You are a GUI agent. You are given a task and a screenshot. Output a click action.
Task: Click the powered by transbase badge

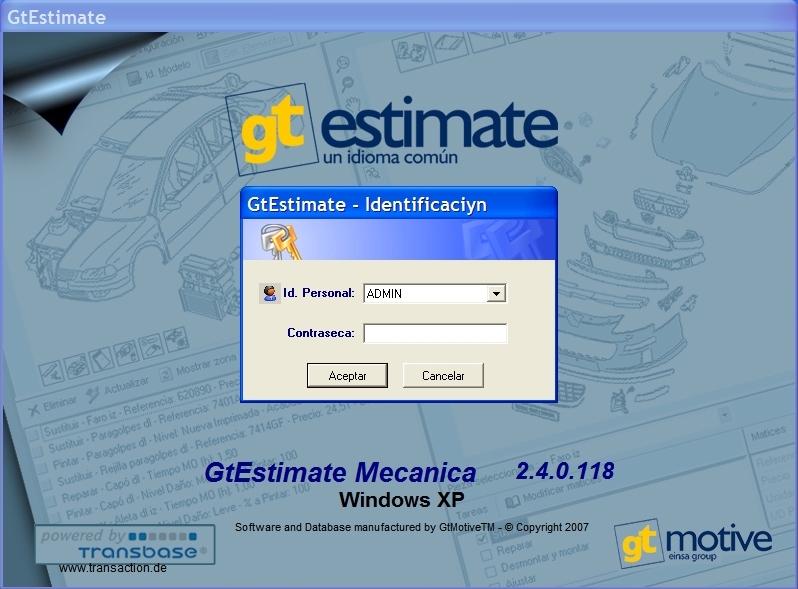click(x=125, y=544)
